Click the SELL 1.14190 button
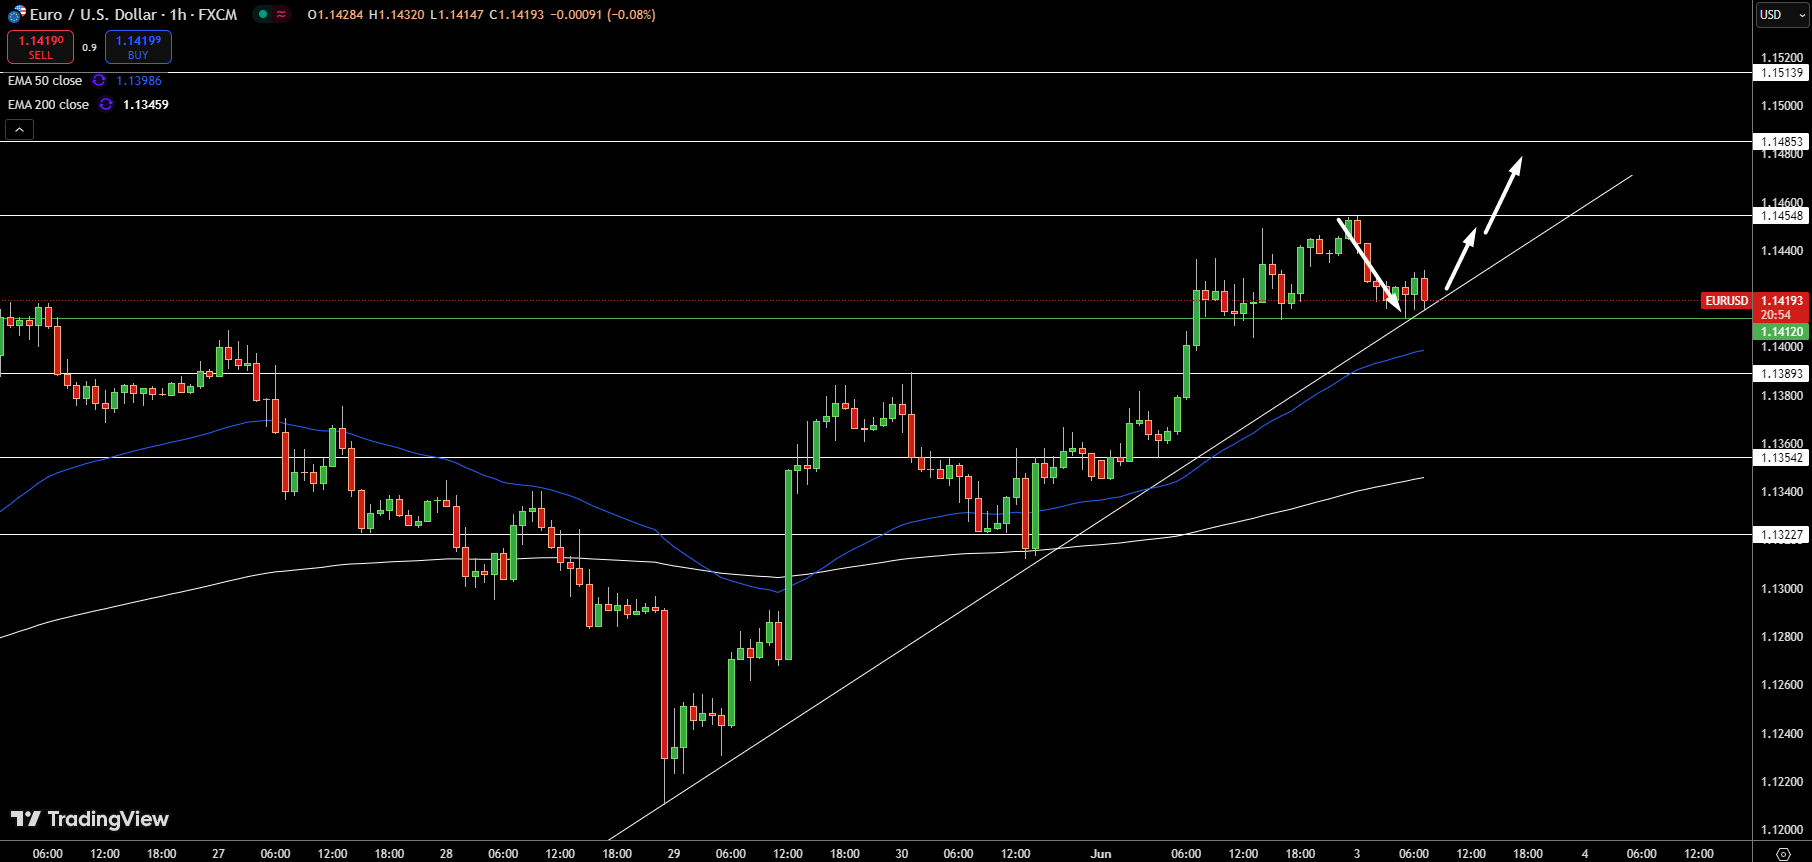 tap(41, 47)
